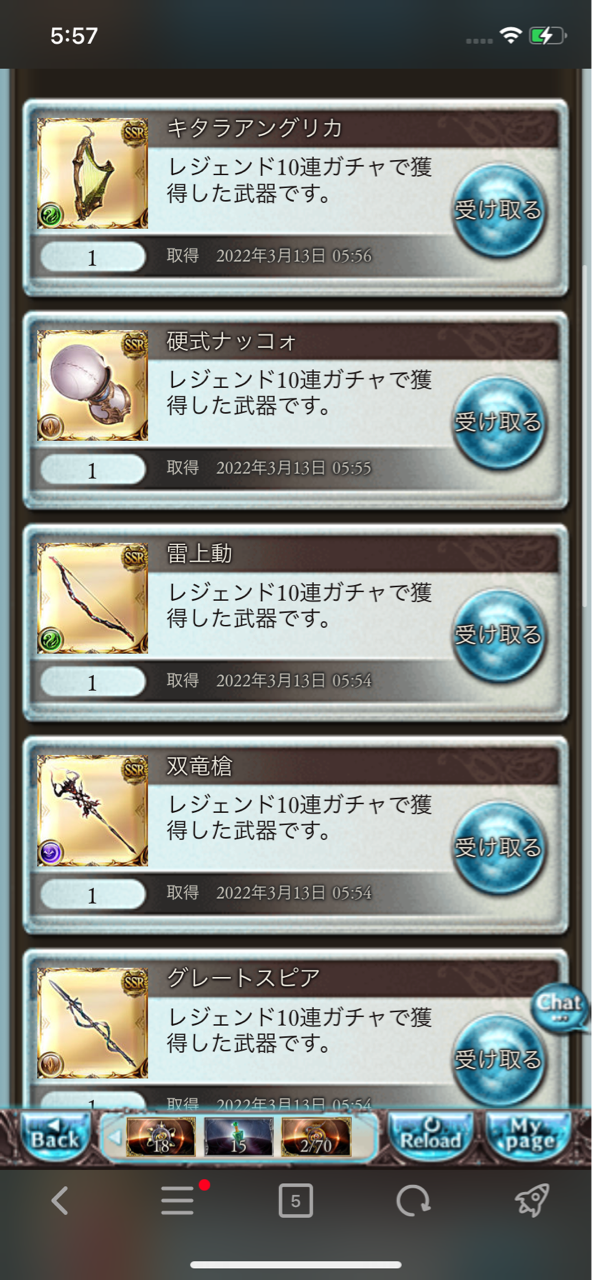
Task: Tap the 雷上動 bow weapon thumbnail
Action: [x=92, y=598]
